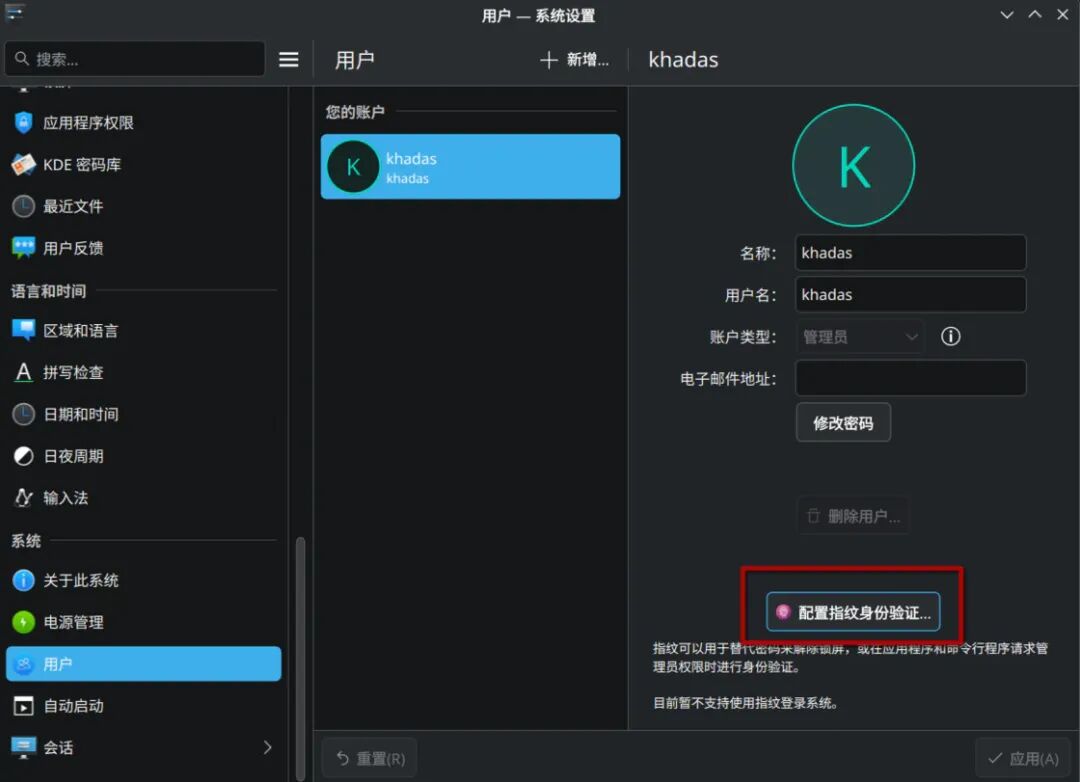Click the 会话 monitor icon
The height and width of the screenshot is (782, 1080).
pyautogui.click(x=23, y=748)
